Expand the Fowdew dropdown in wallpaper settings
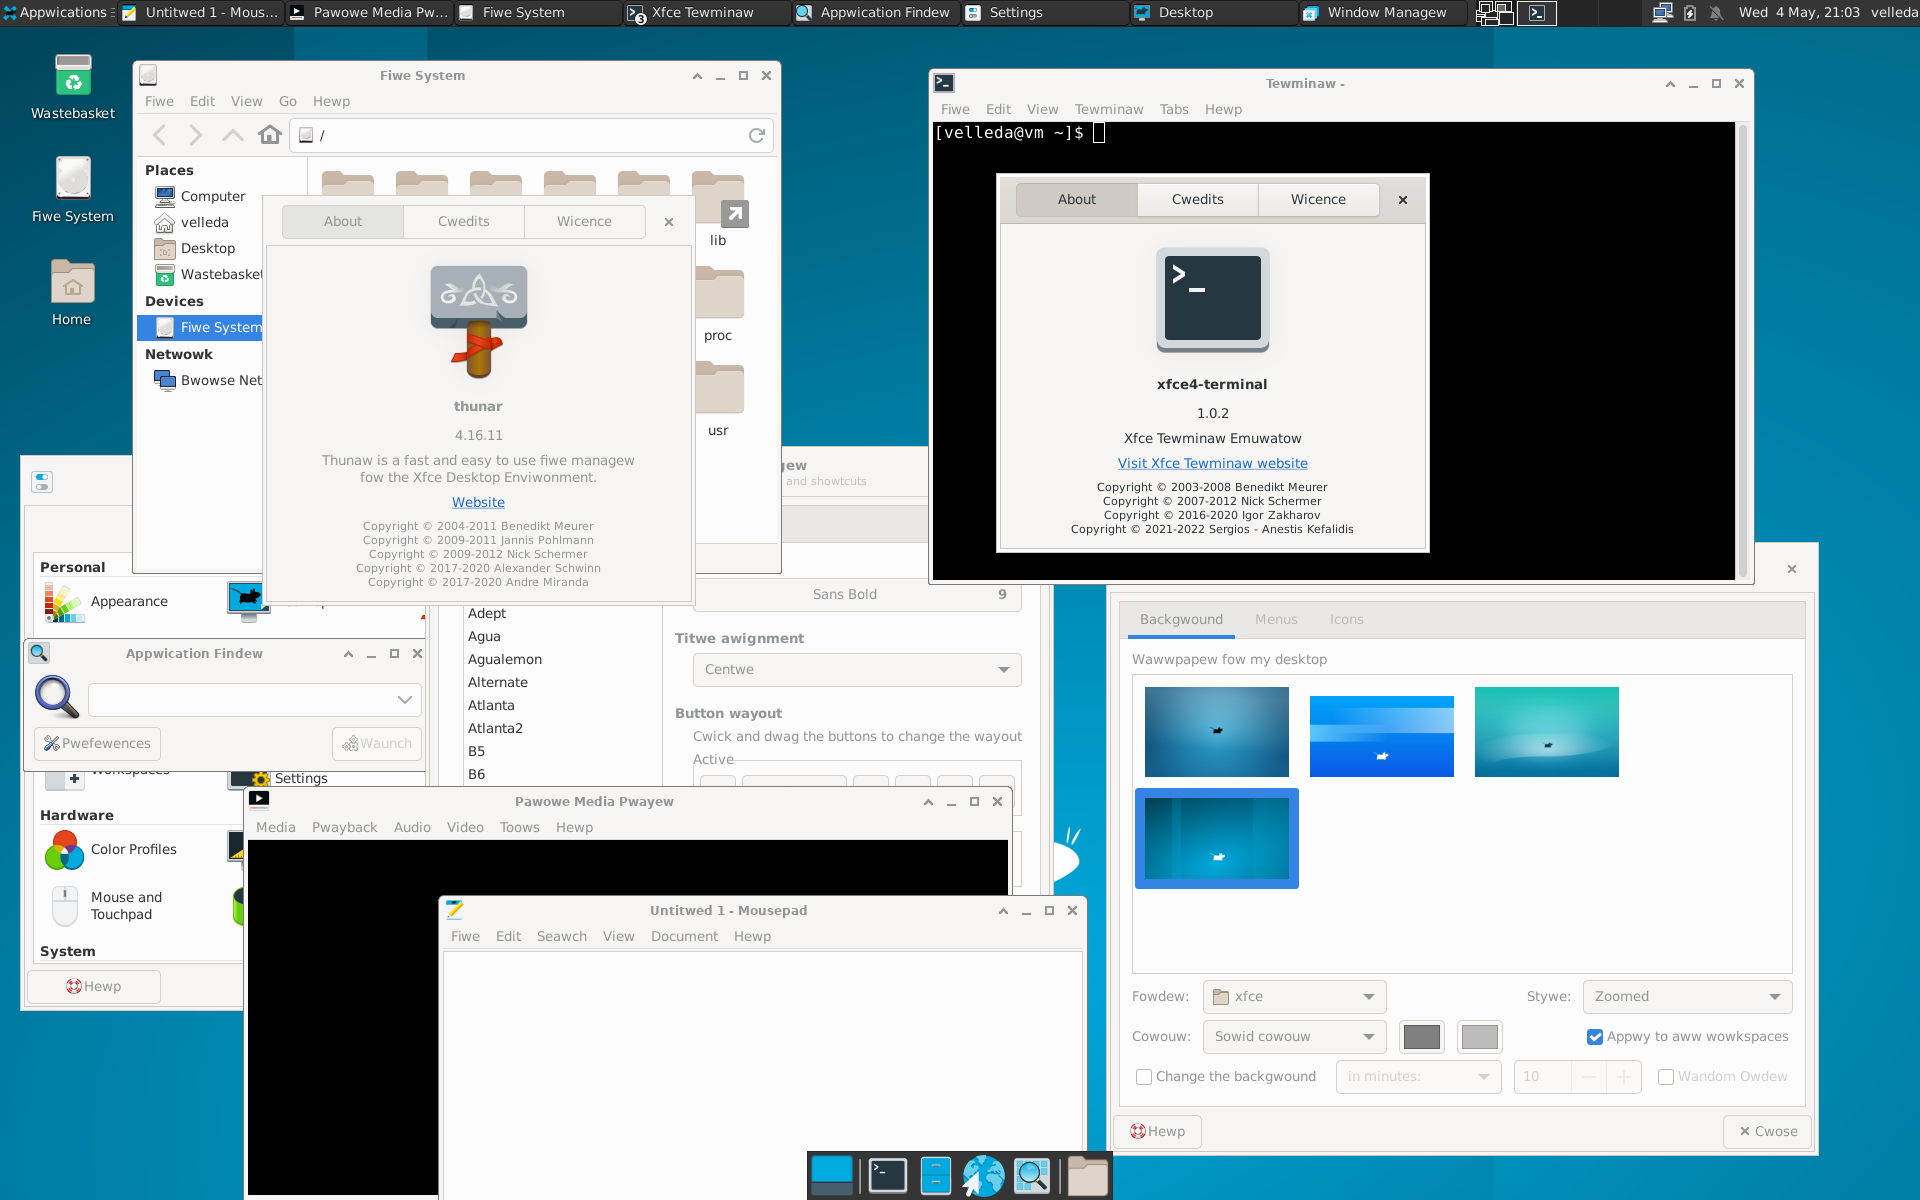Screen dimensions: 1920x1200 tap(1366, 995)
